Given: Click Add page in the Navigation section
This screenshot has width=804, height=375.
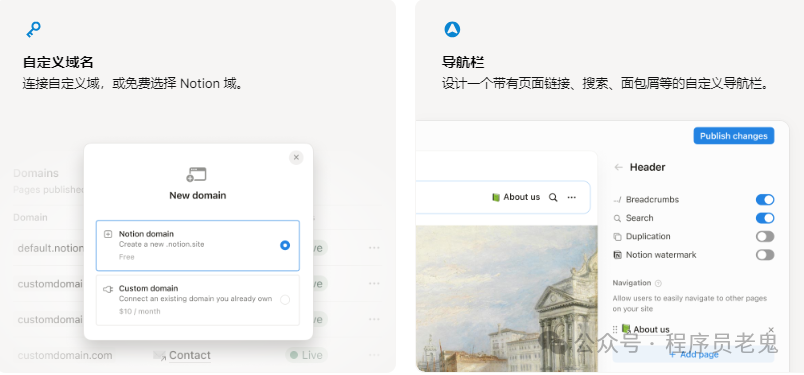Looking at the screenshot, I should [x=693, y=354].
